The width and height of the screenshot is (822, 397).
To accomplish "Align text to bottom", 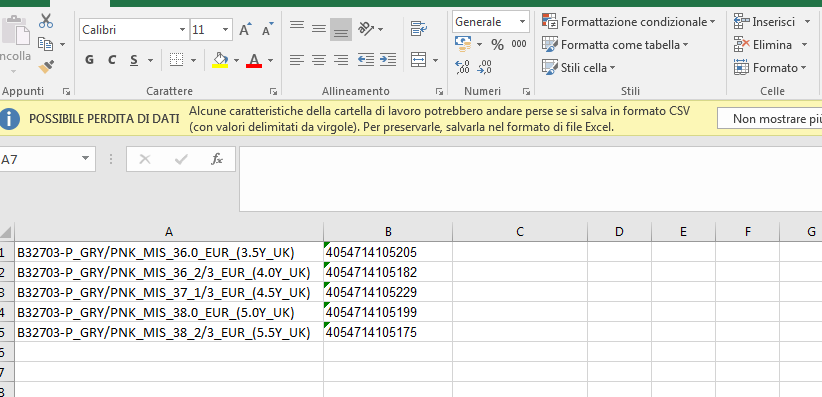I will tap(341, 29).
